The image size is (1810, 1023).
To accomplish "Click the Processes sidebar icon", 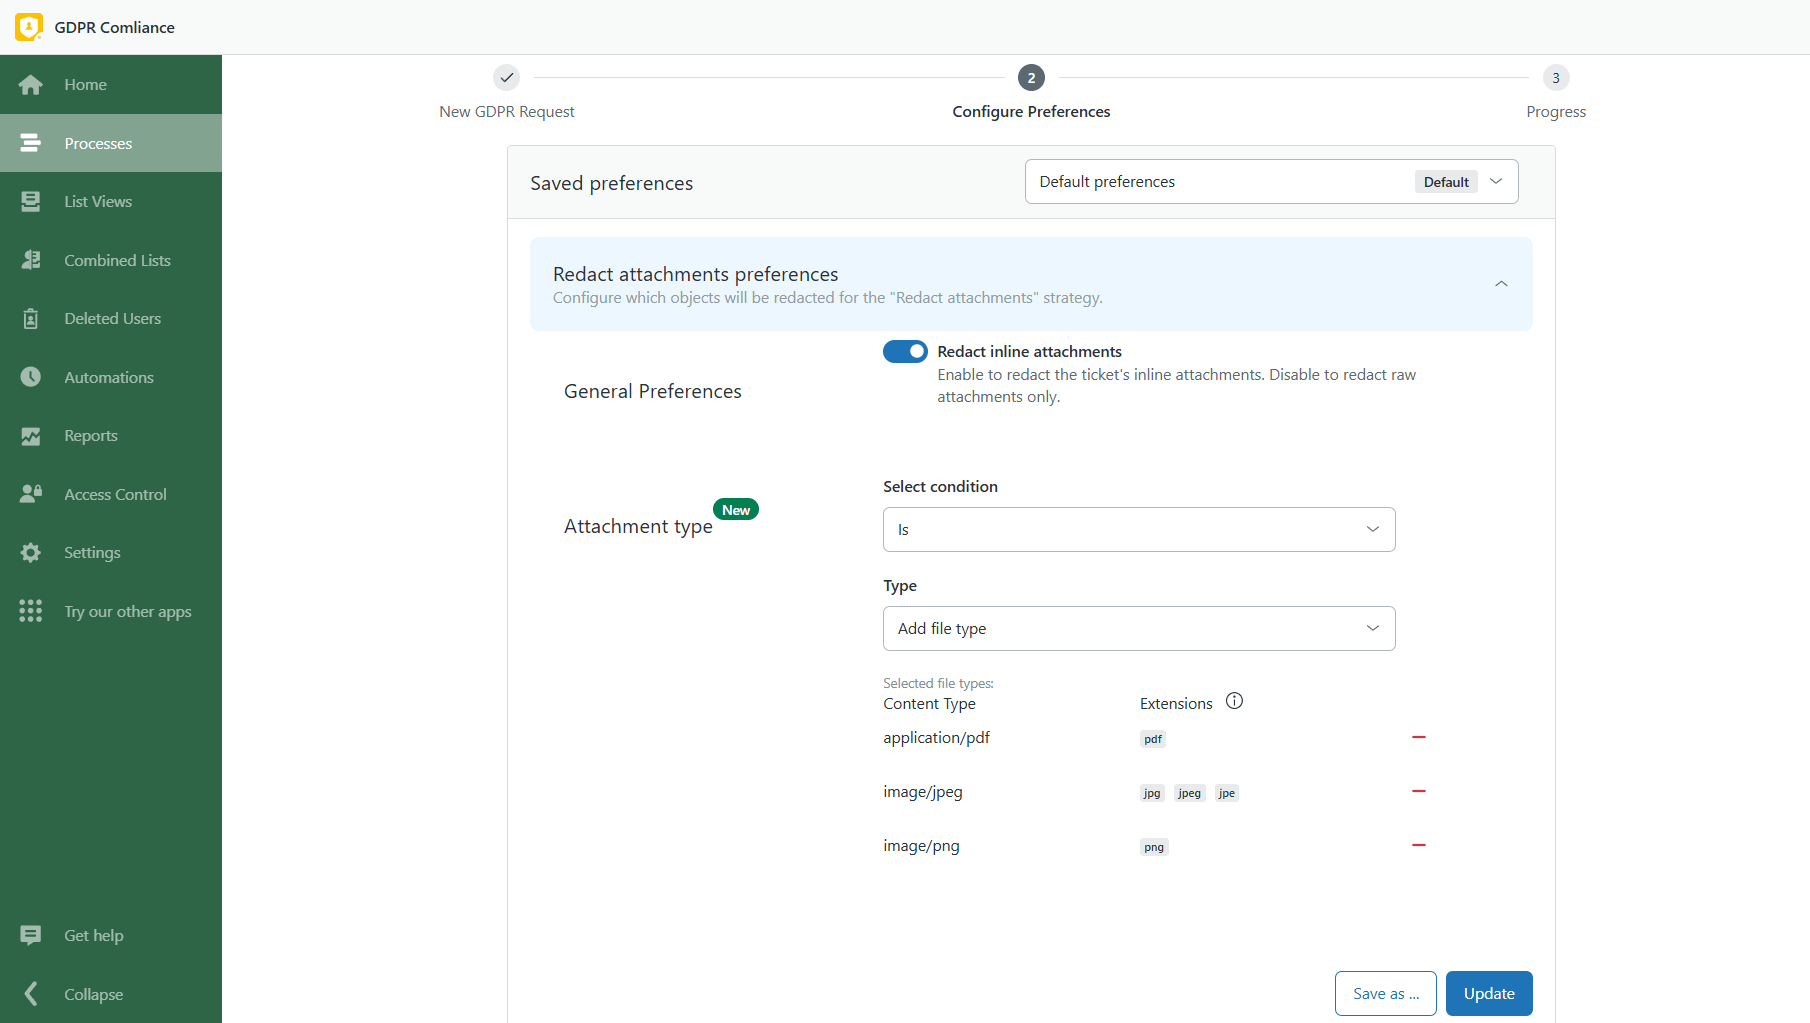I will pos(31,143).
